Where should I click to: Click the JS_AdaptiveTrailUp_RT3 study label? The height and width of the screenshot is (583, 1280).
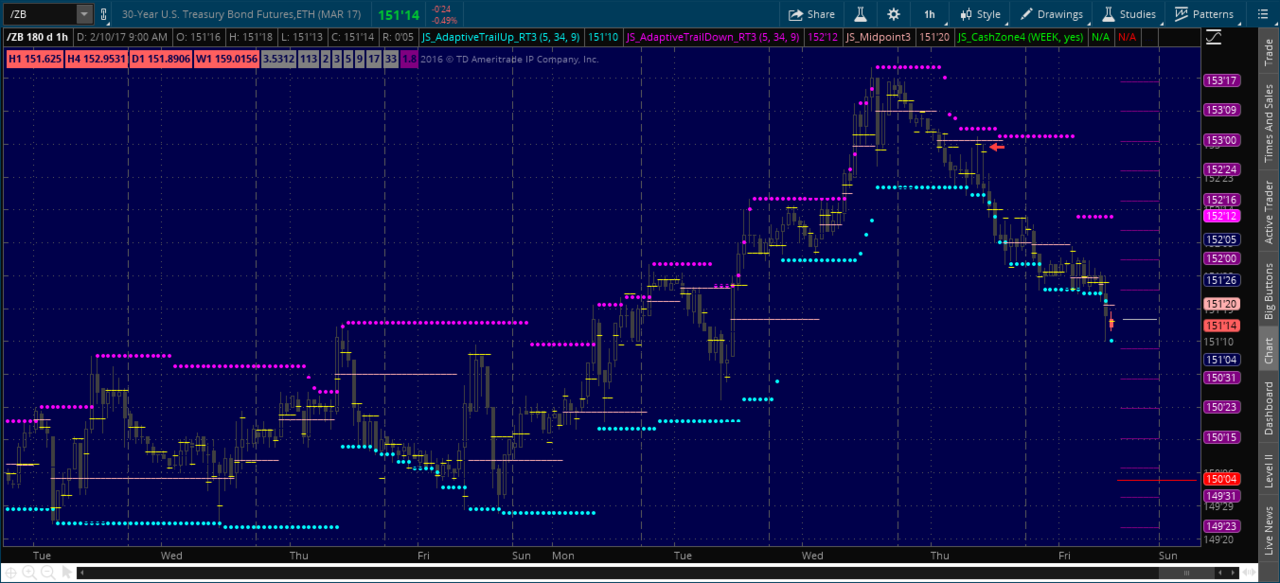tap(502, 37)
